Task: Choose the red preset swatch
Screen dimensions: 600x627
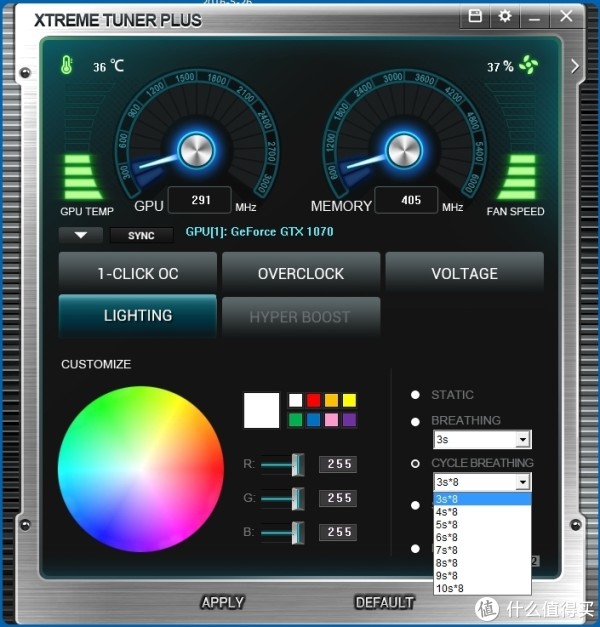Action: tap(314, 400)
